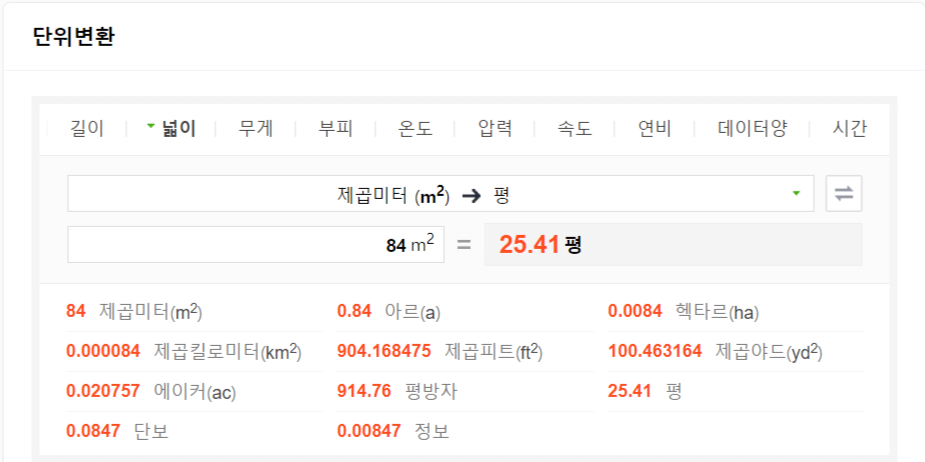Switch to the 길이 tab
This screenshot has width=925, height=462.
pyautogui.click(x=87, y=129)
